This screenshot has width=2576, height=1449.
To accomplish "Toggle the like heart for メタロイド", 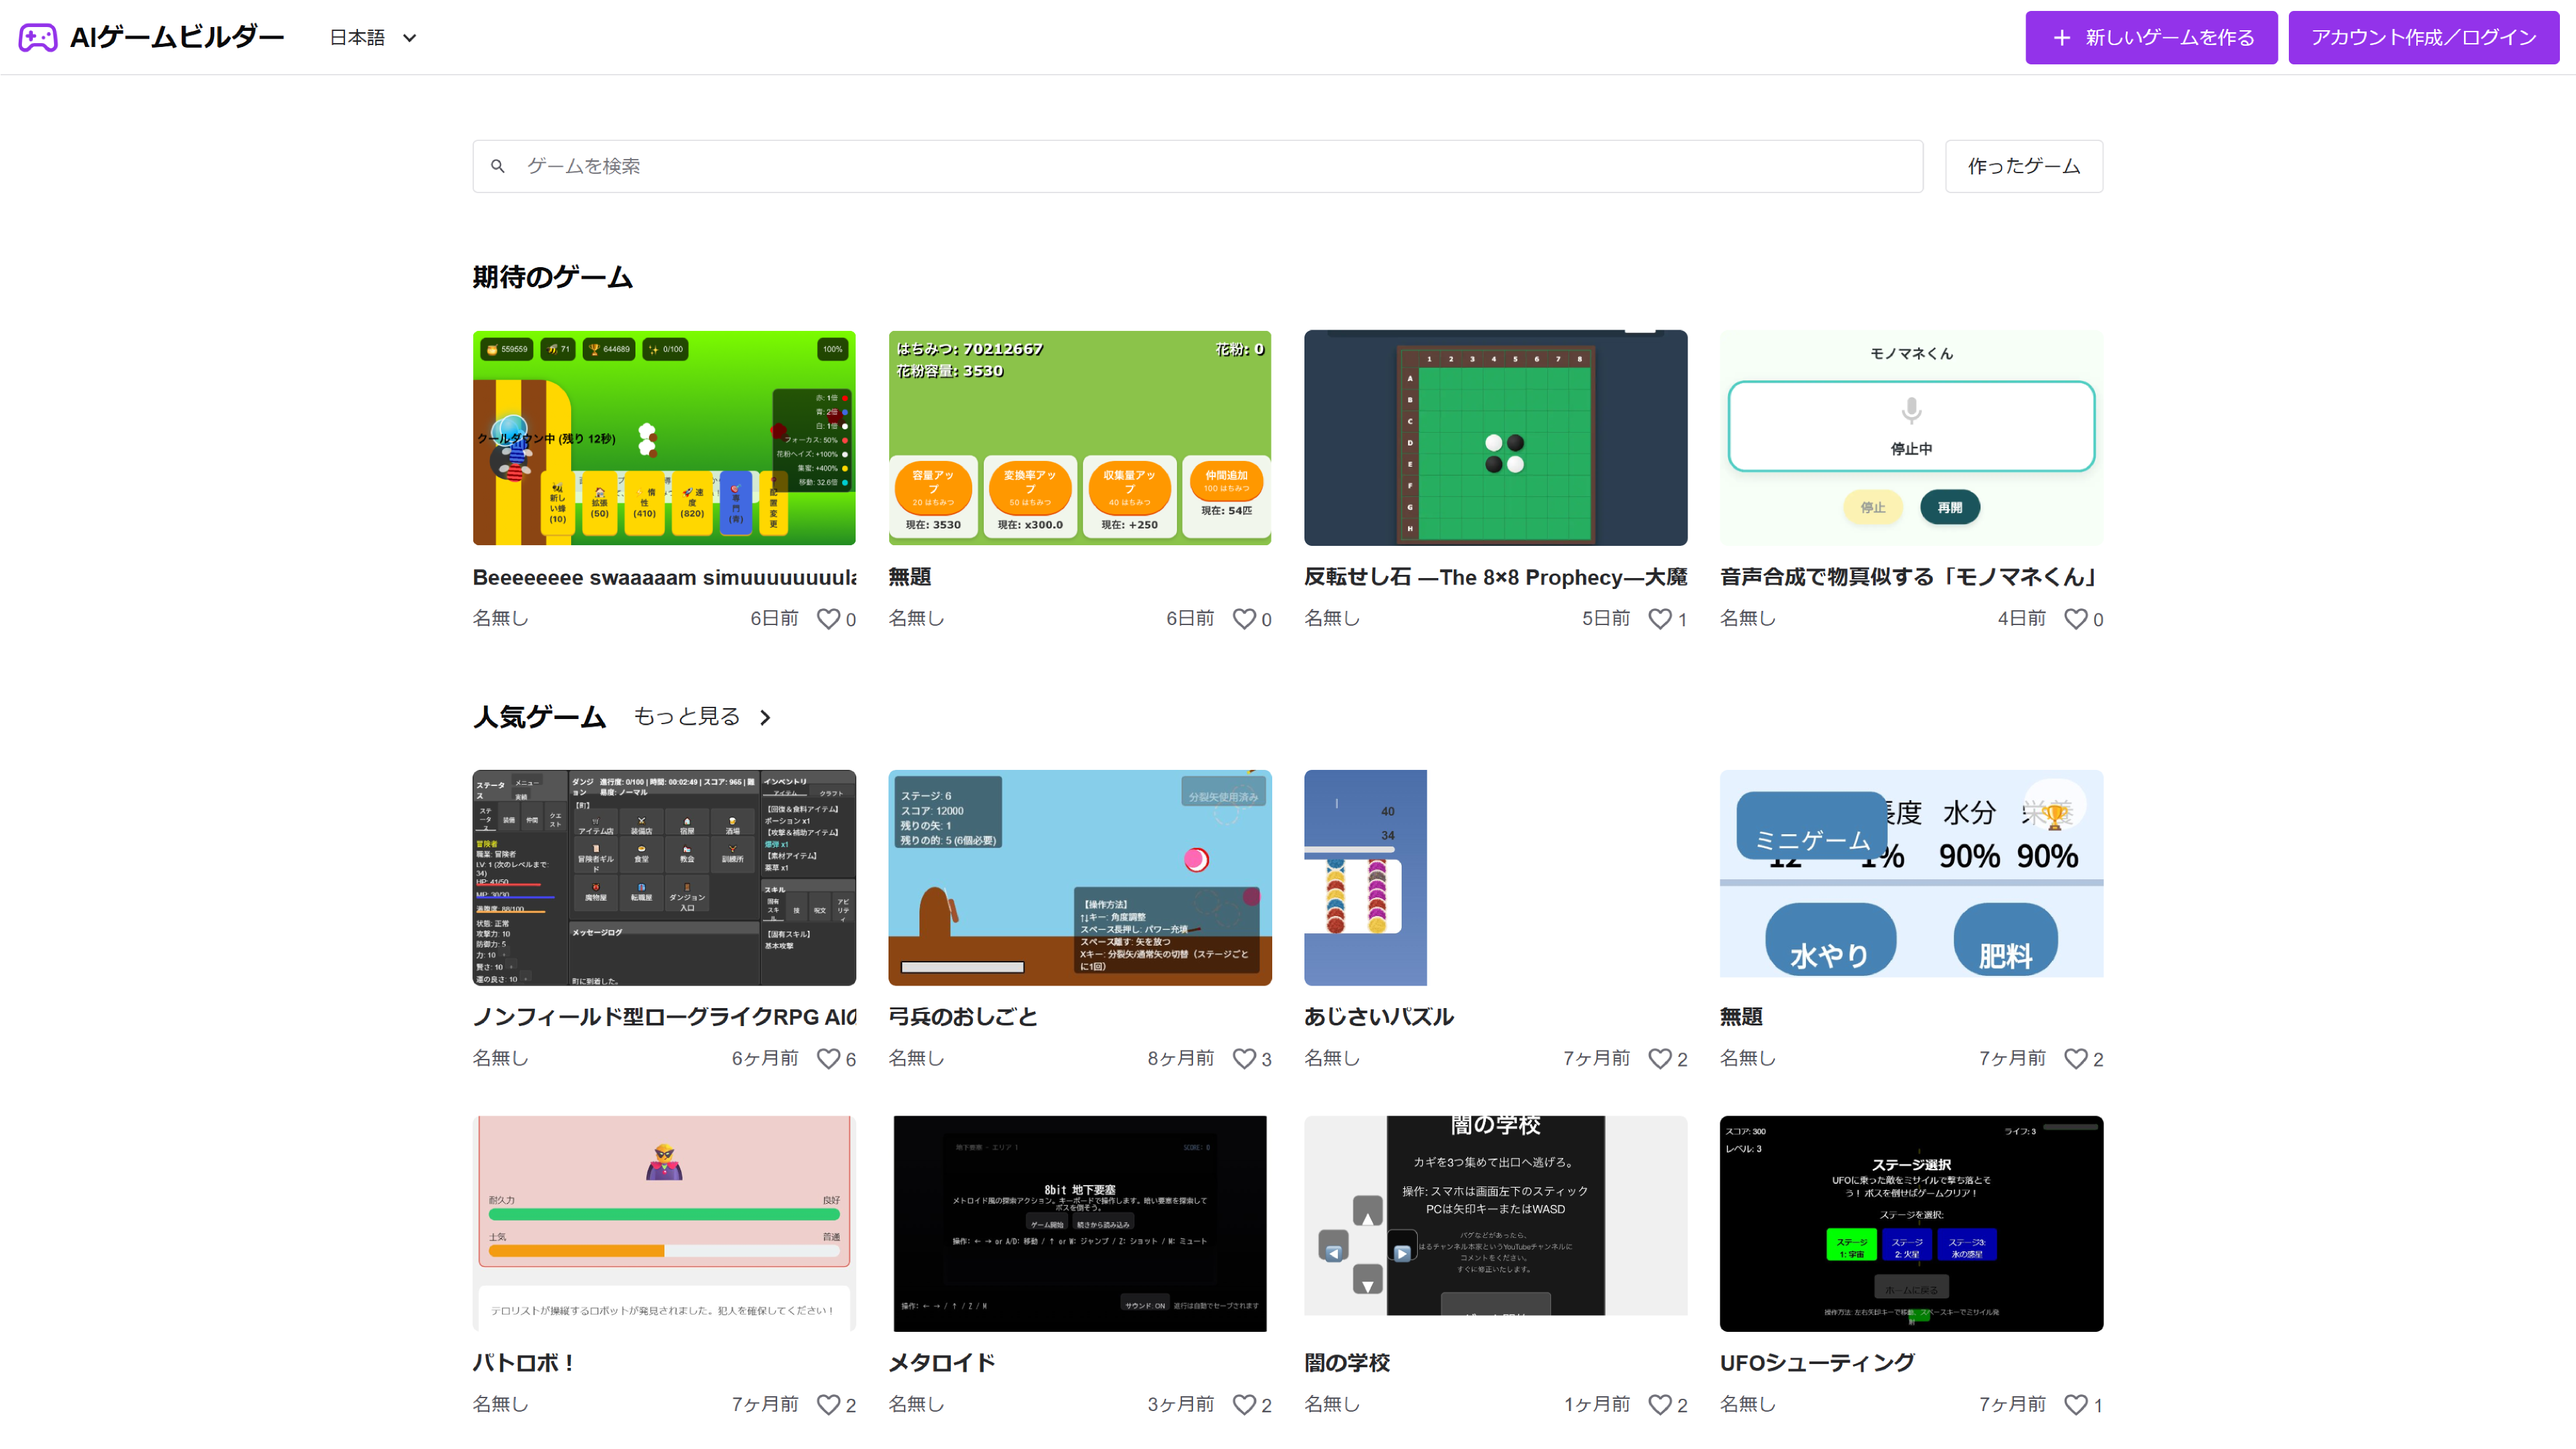I will click(1244, 1404).
